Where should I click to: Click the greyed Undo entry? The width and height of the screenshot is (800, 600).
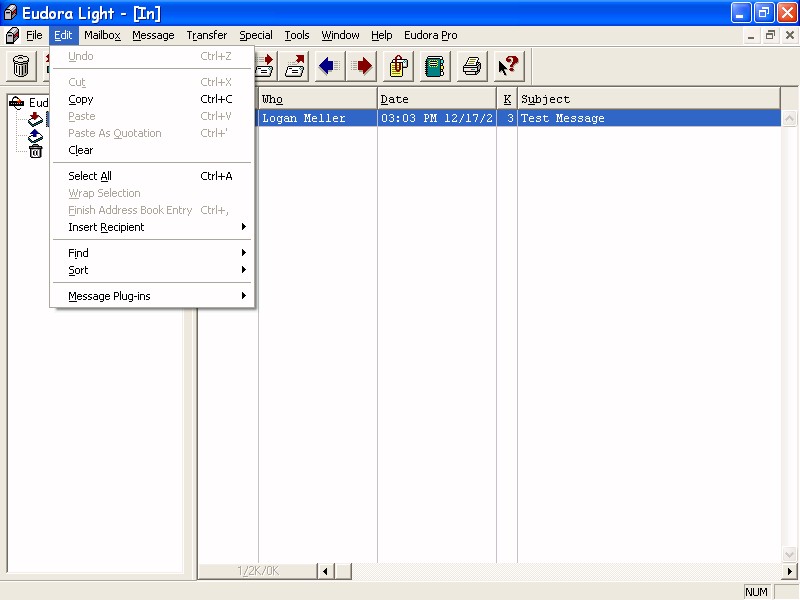(152, 56)
